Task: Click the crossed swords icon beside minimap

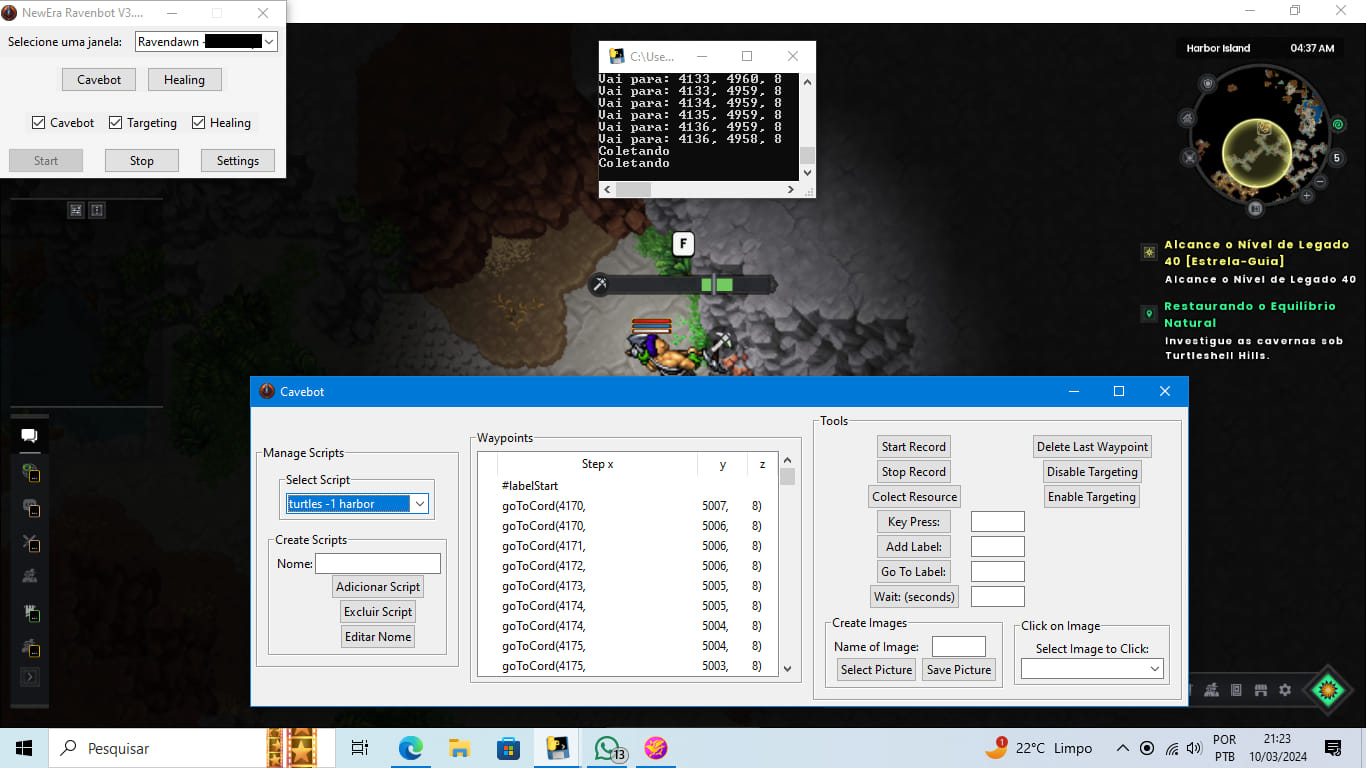Action: (x=1189, y=157)
